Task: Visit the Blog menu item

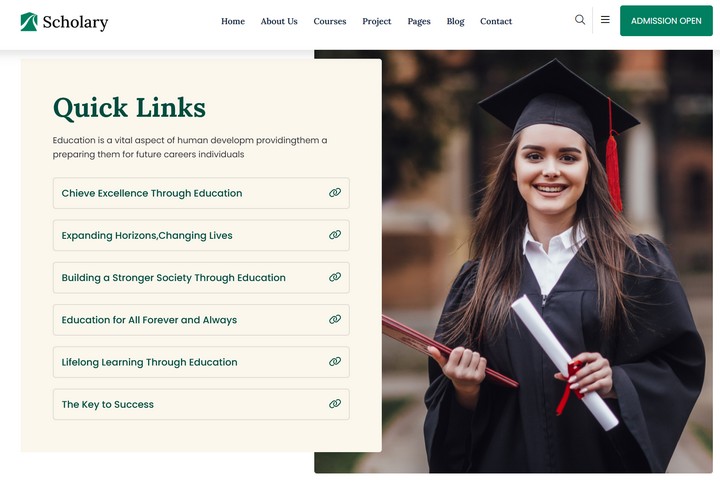Action: (x=456, y=22)
